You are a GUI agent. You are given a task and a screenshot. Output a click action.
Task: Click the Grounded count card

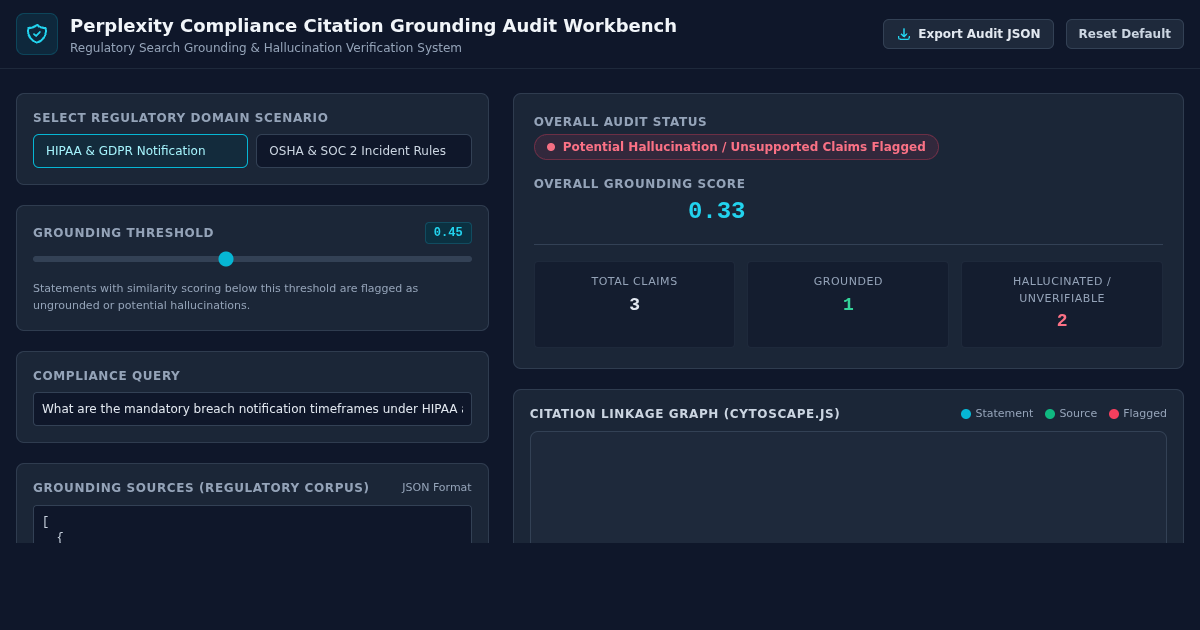(x=848, y=305)
